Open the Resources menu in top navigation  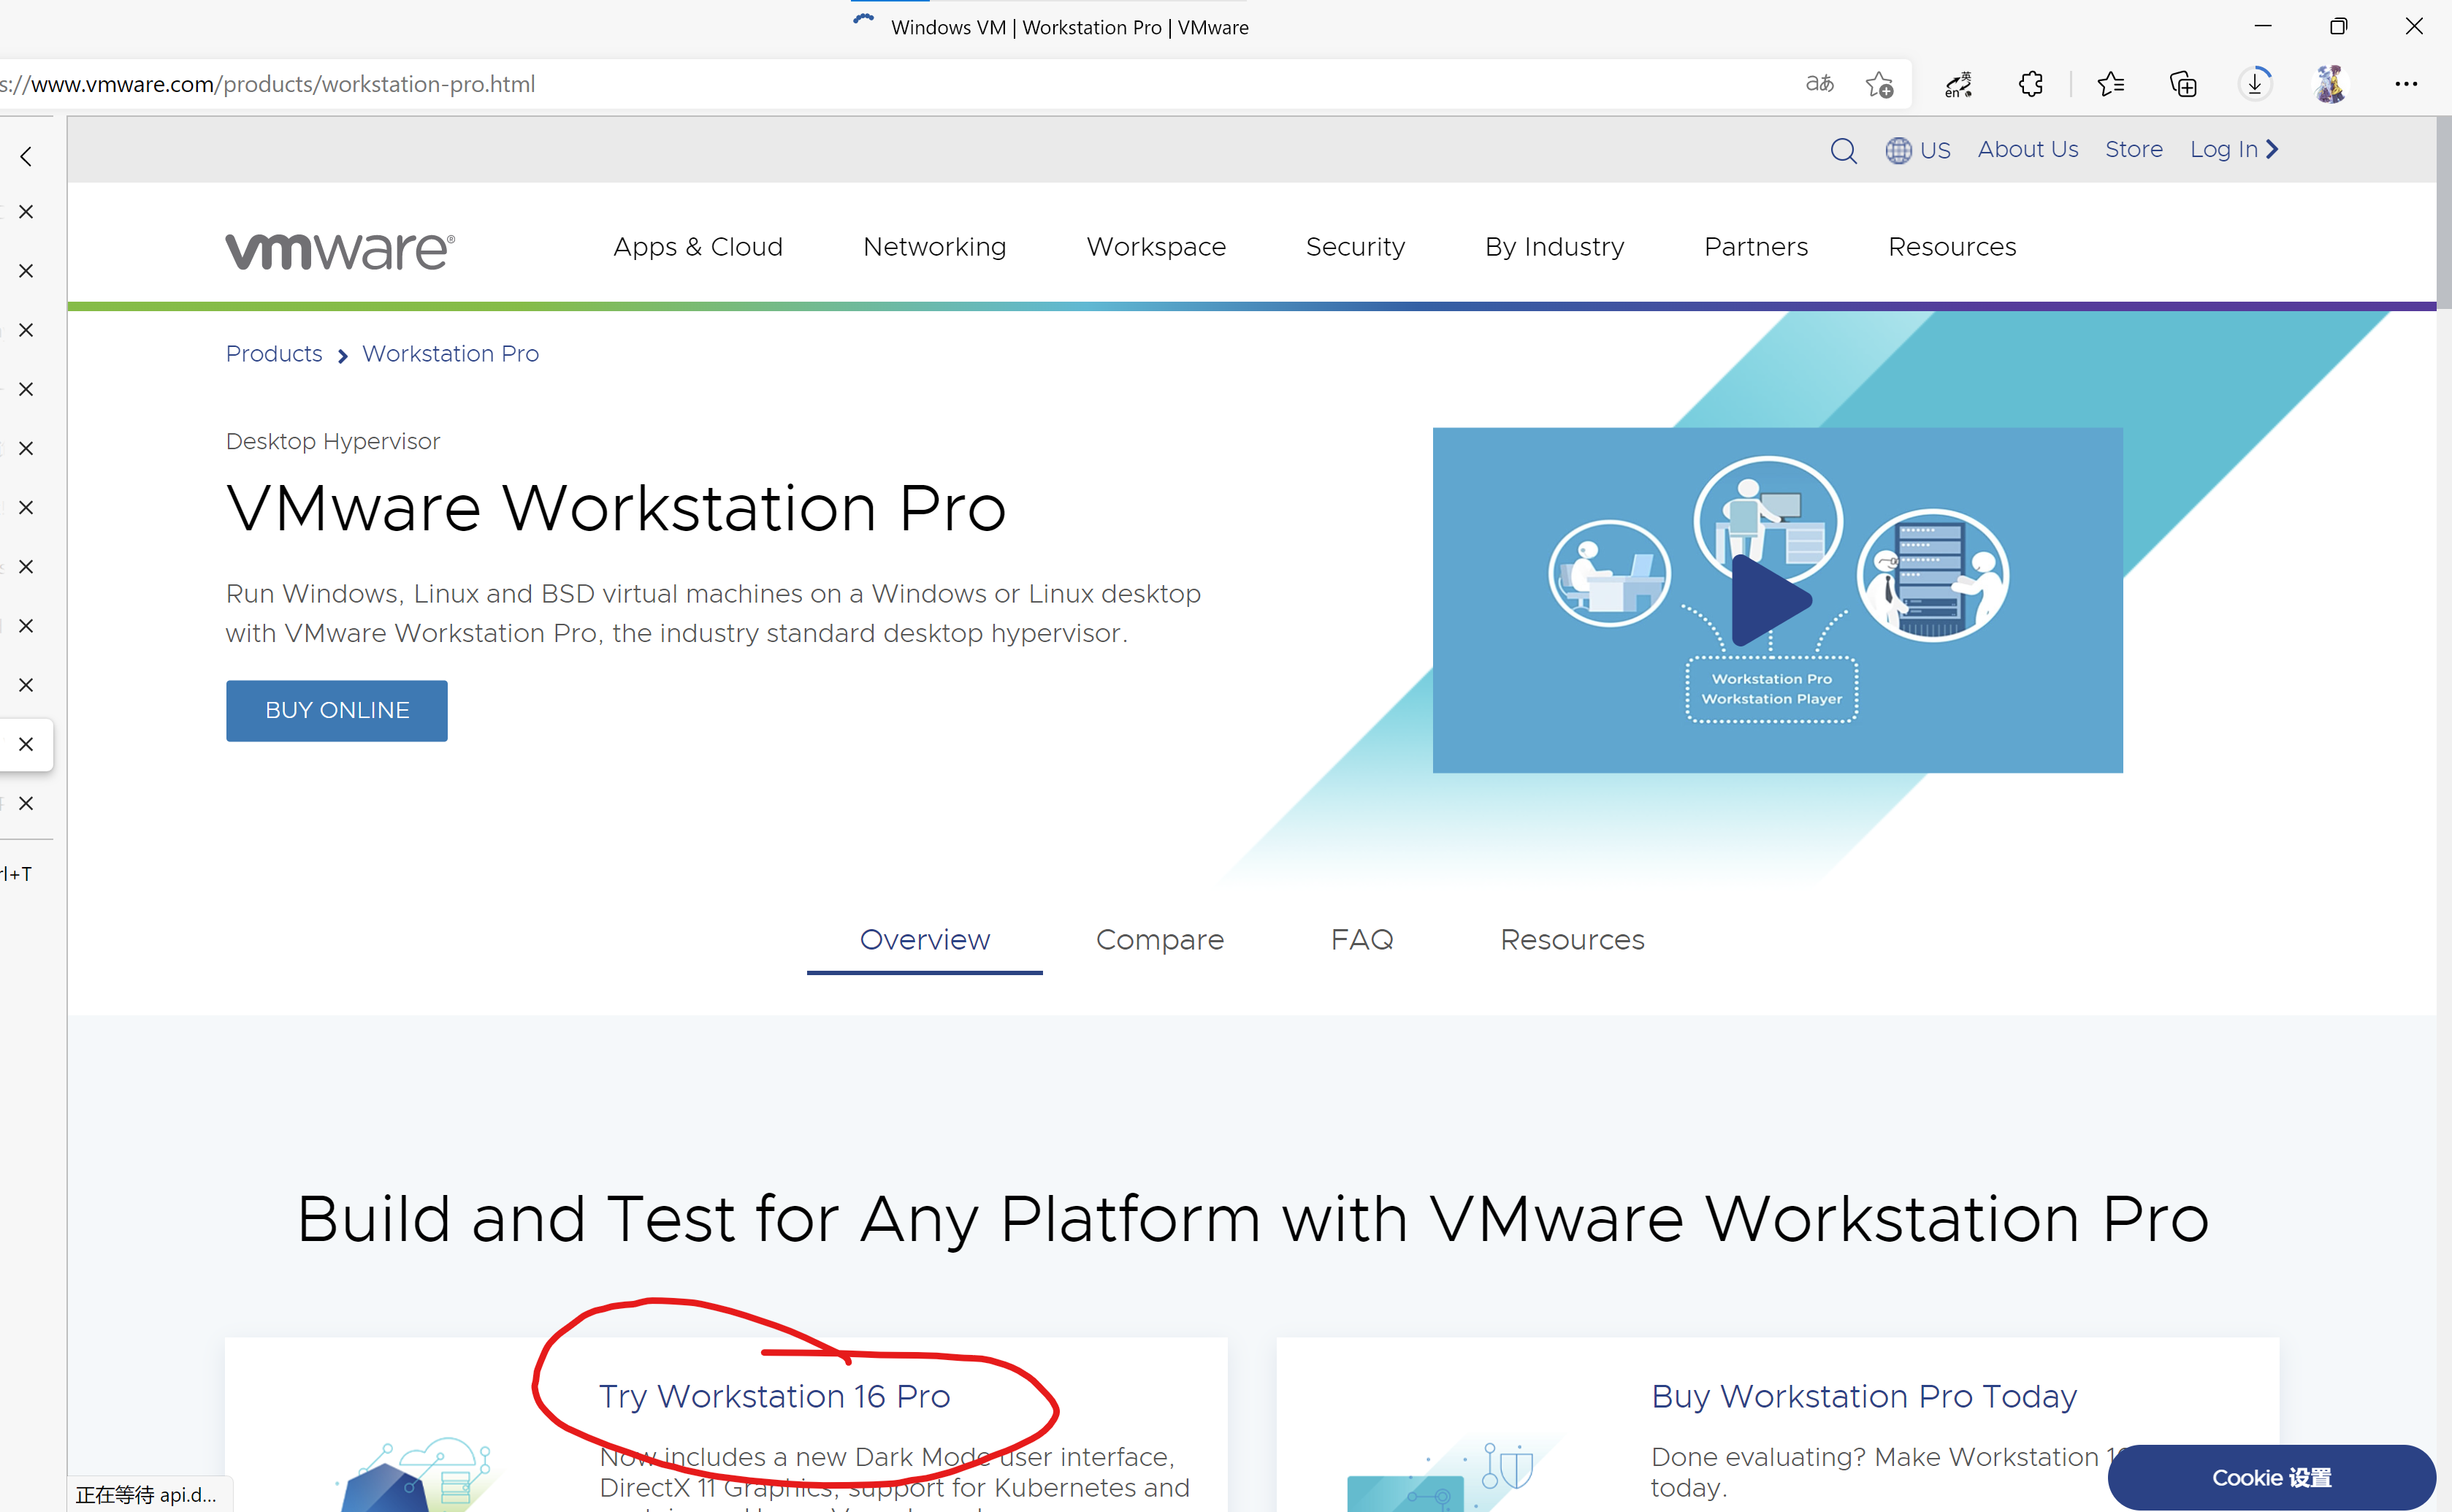tap(1952, 247)
